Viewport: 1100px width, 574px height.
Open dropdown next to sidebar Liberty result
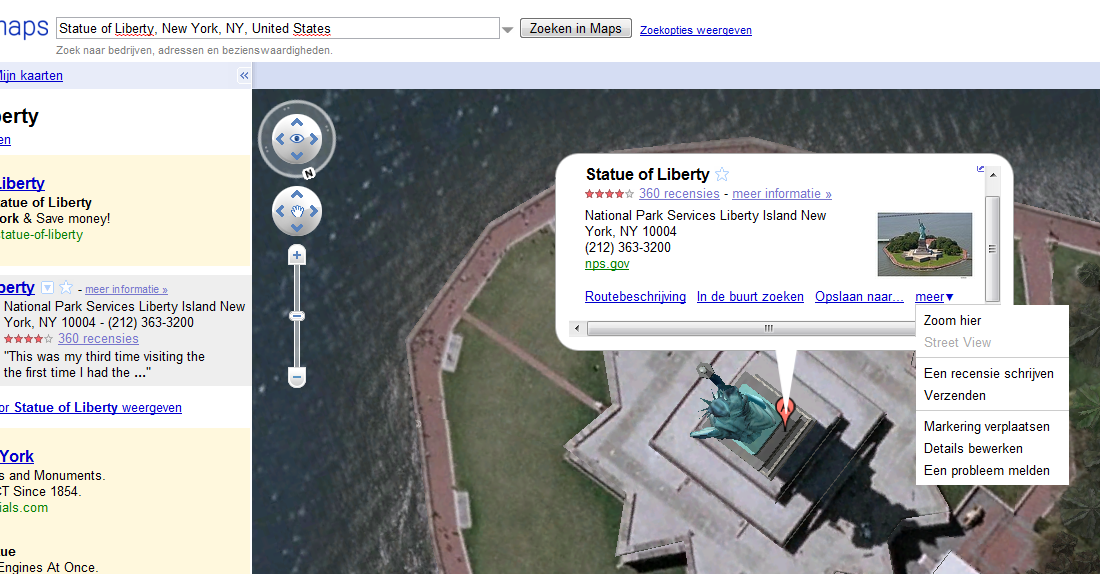(47, 288)
